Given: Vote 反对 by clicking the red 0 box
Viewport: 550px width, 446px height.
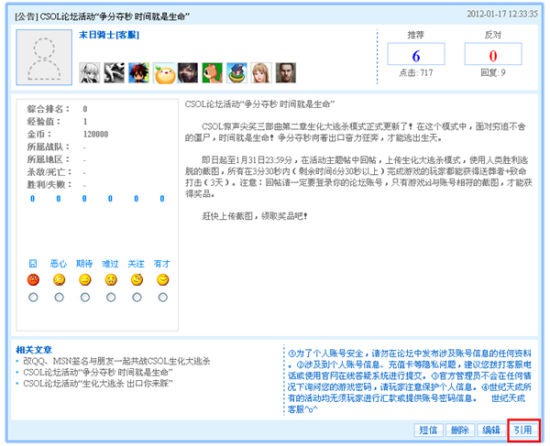Looking at the screenshot, I should (493, 54).
